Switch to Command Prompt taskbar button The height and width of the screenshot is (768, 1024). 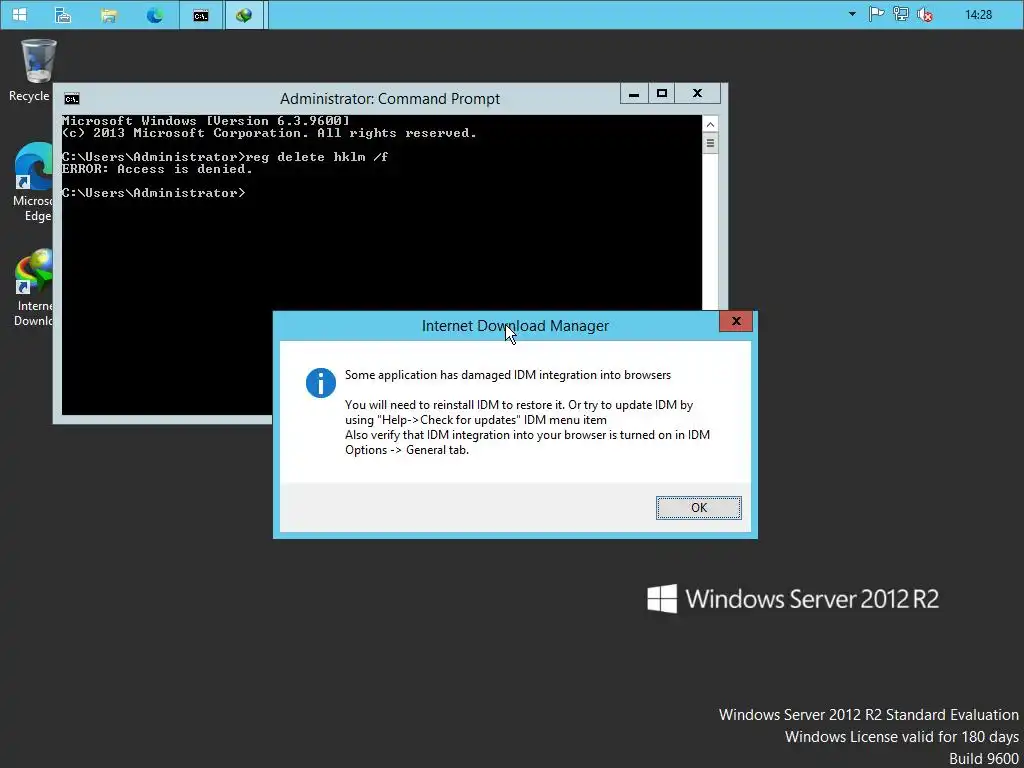point(201,14)
